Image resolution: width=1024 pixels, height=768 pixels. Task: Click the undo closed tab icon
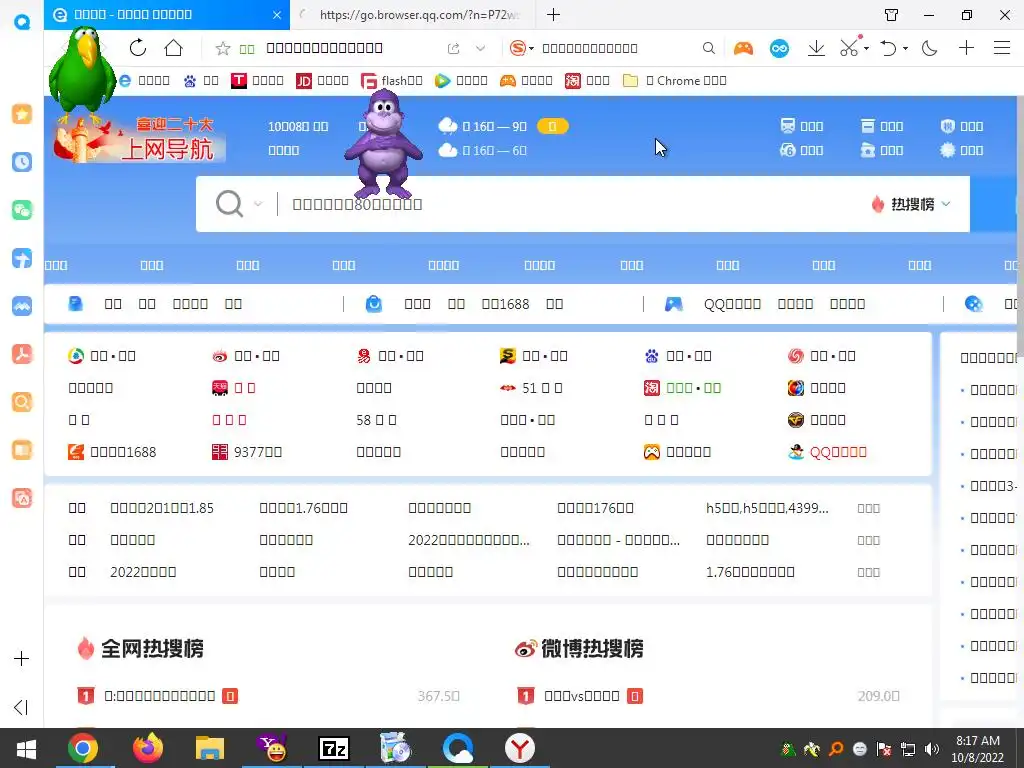click(x=888, y=48)
